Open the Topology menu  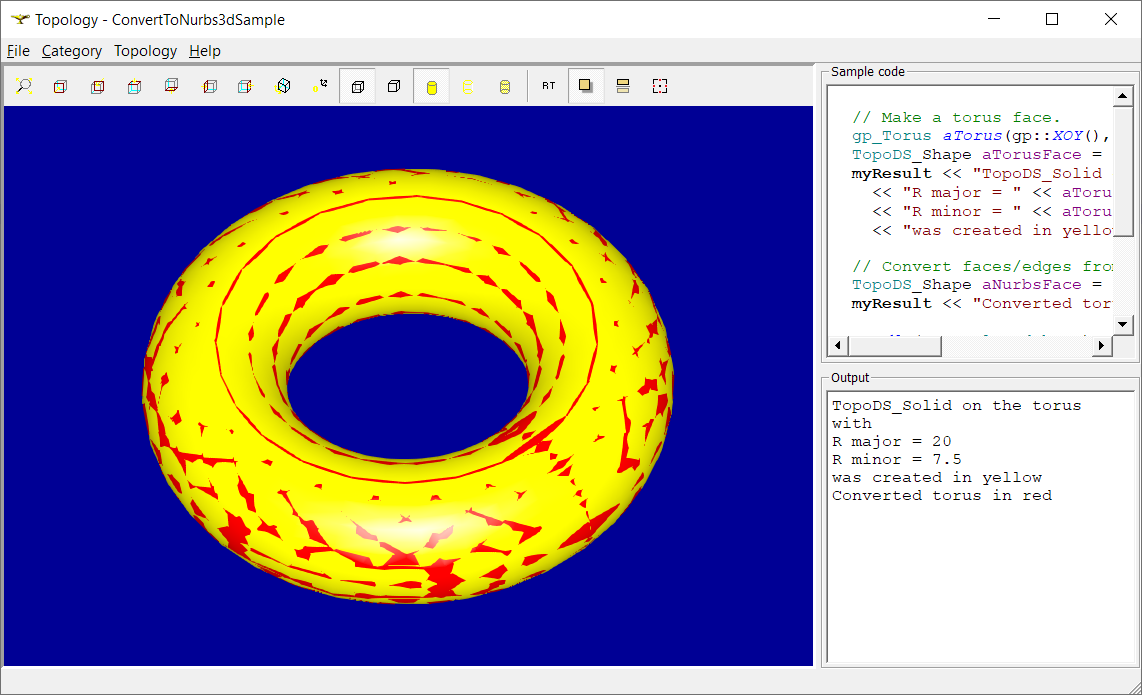[x=145, y=51]
